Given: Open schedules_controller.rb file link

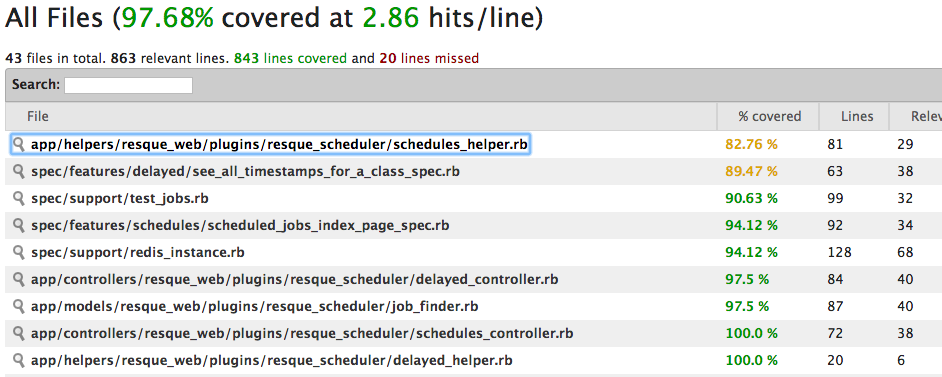Looking at the screenshot, I should (302, 334).
